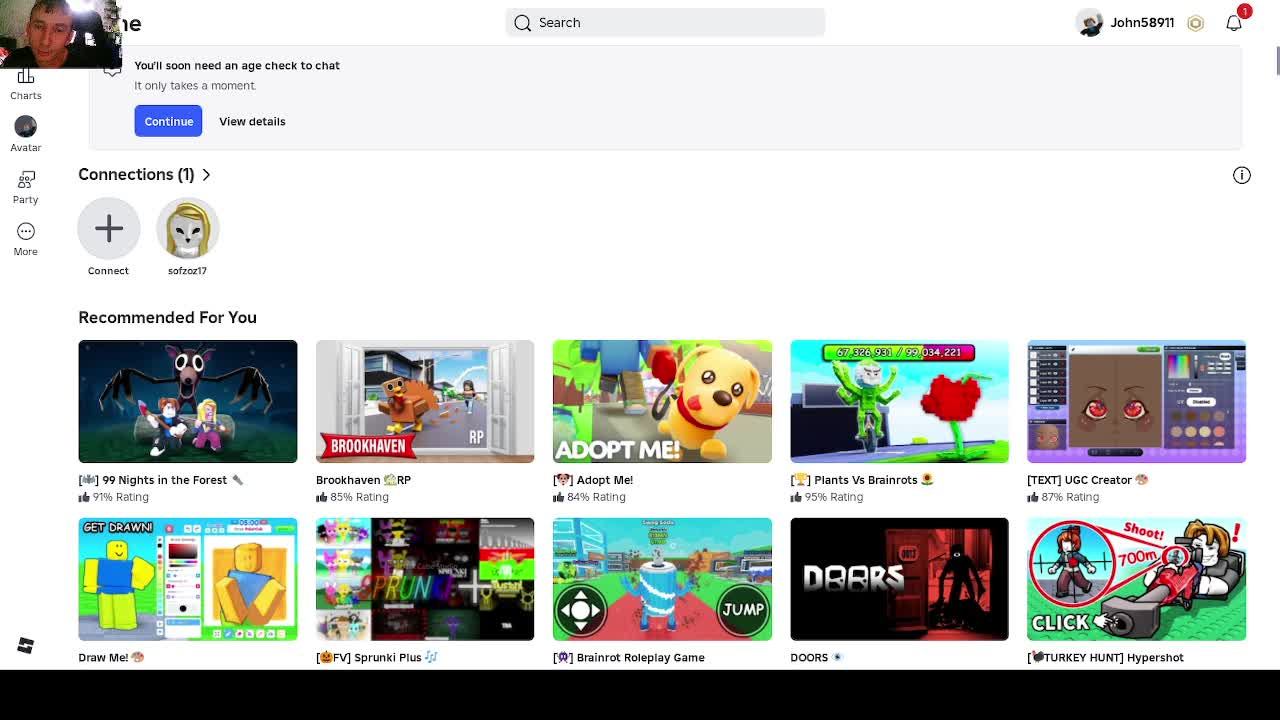The image size is (1280, 720).
Task: Click the Plants Vs Brainrots title
Action: (x=862, y=480)
